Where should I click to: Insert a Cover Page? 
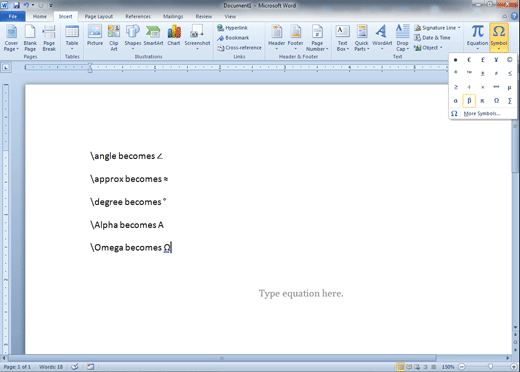(x=11, y=38)
